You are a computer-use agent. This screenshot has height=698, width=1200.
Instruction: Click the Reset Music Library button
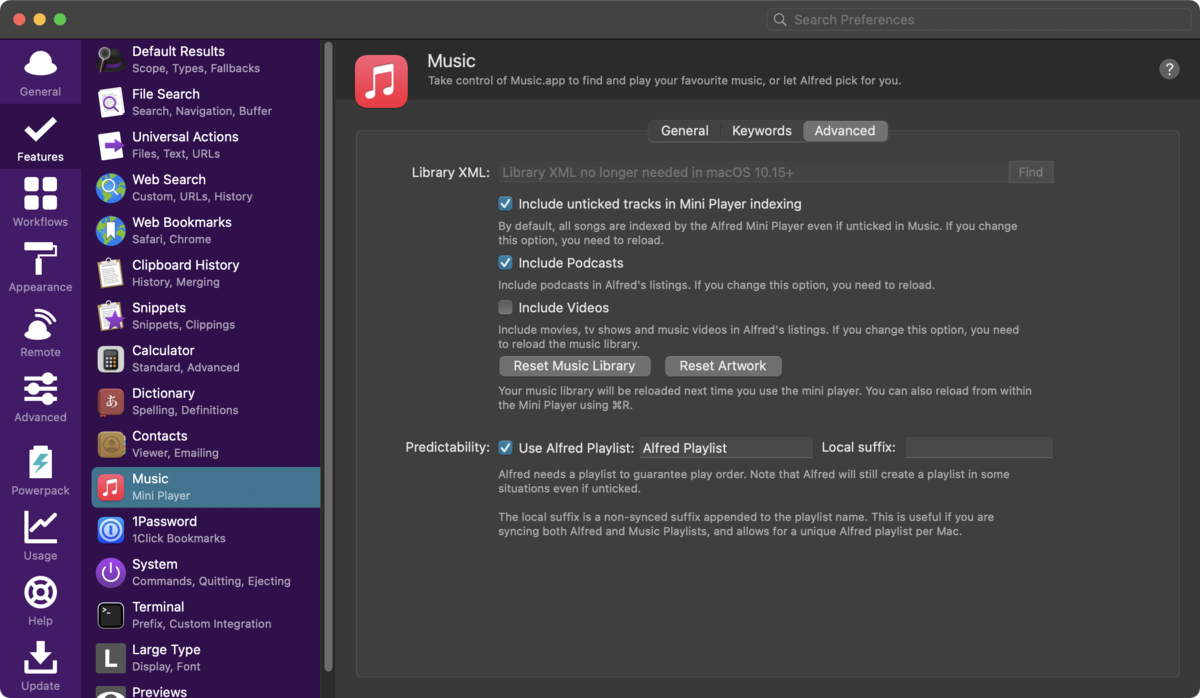click(574, 366)
